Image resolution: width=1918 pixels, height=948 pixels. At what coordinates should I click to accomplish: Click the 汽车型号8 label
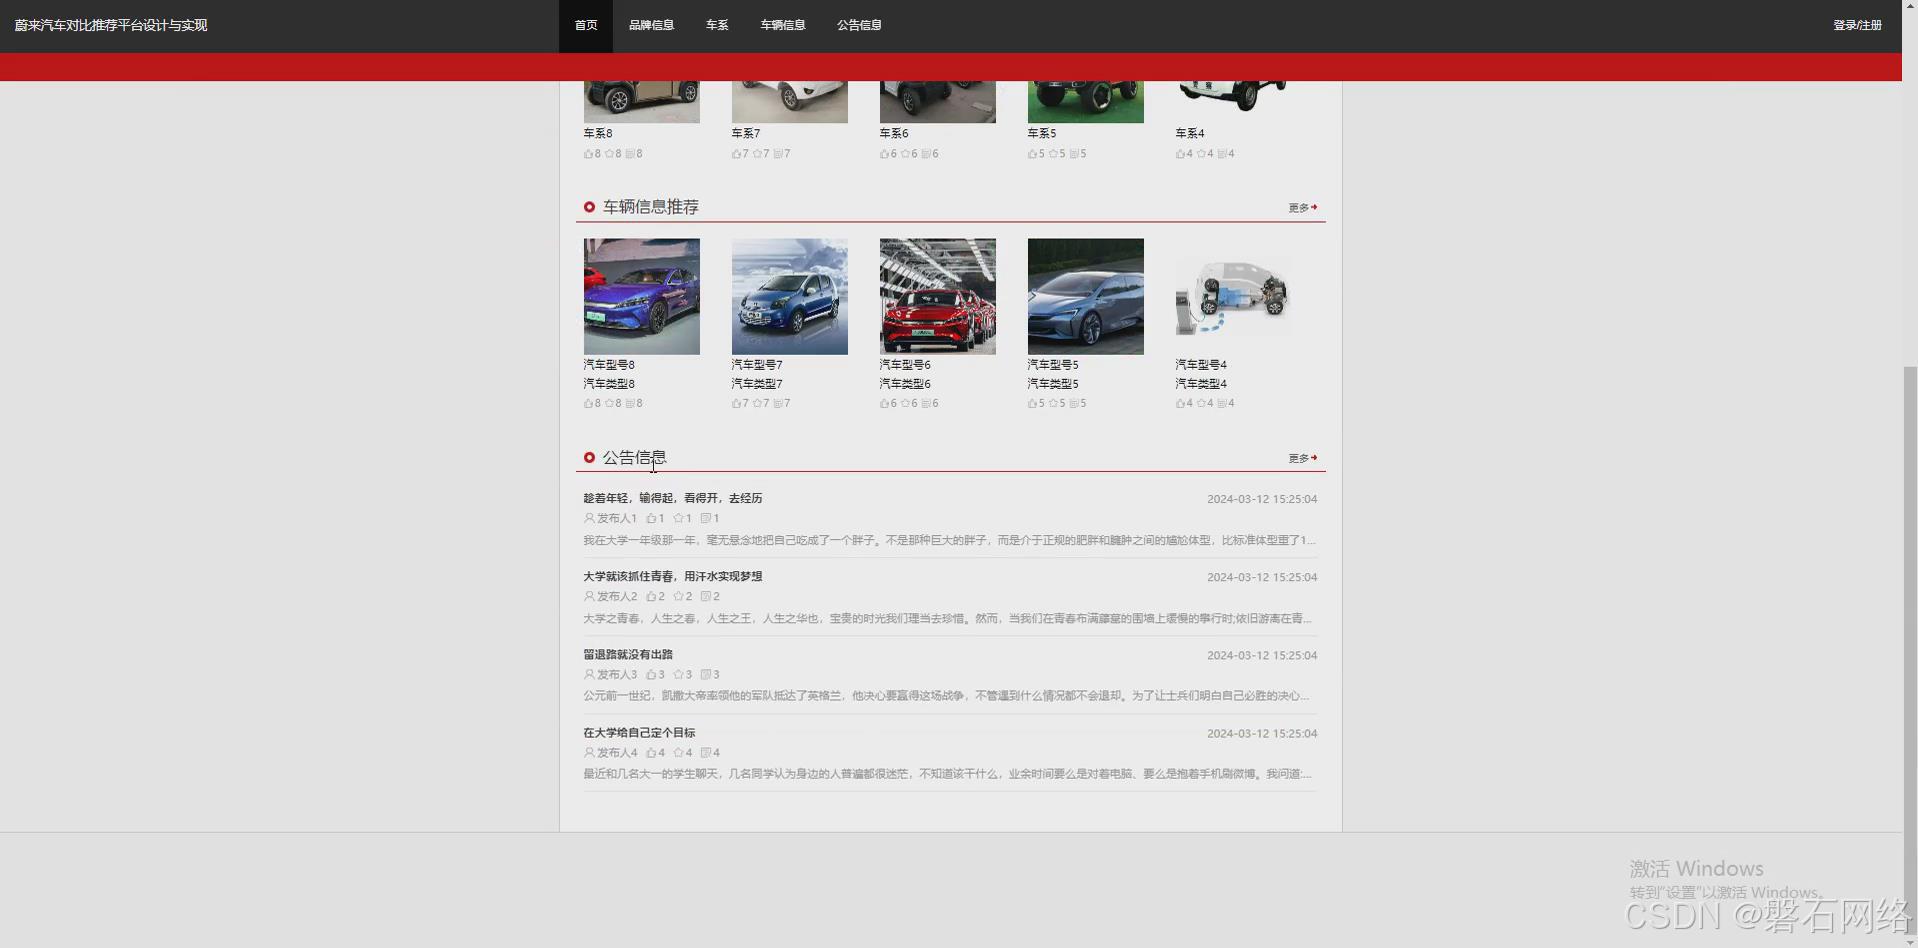[609, 365]
